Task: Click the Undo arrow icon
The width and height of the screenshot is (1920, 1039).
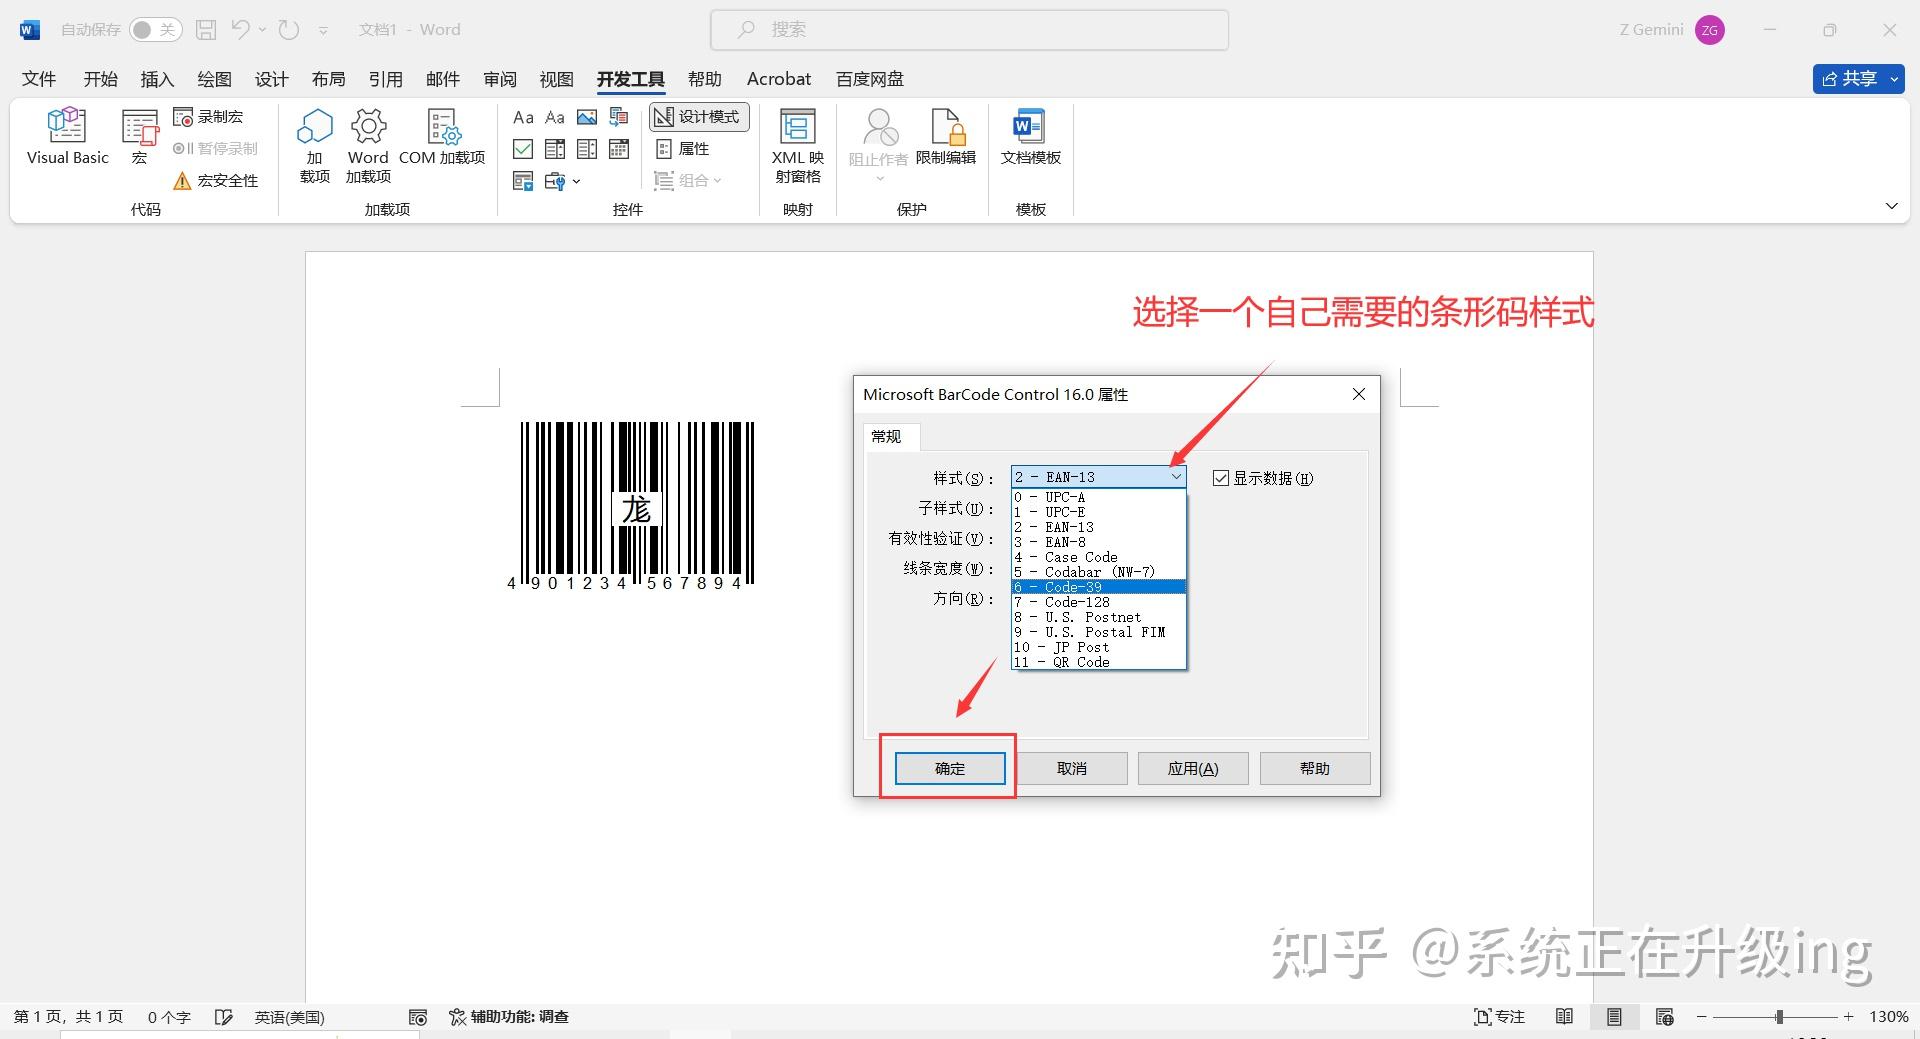Action: [241, 30]
